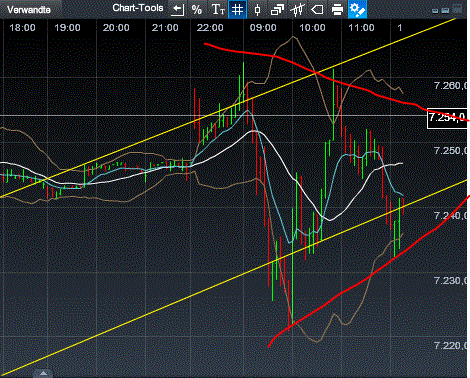Toggle the chart grid lines
Viewport: 470px width, 378px height.
tap(237, 9)
